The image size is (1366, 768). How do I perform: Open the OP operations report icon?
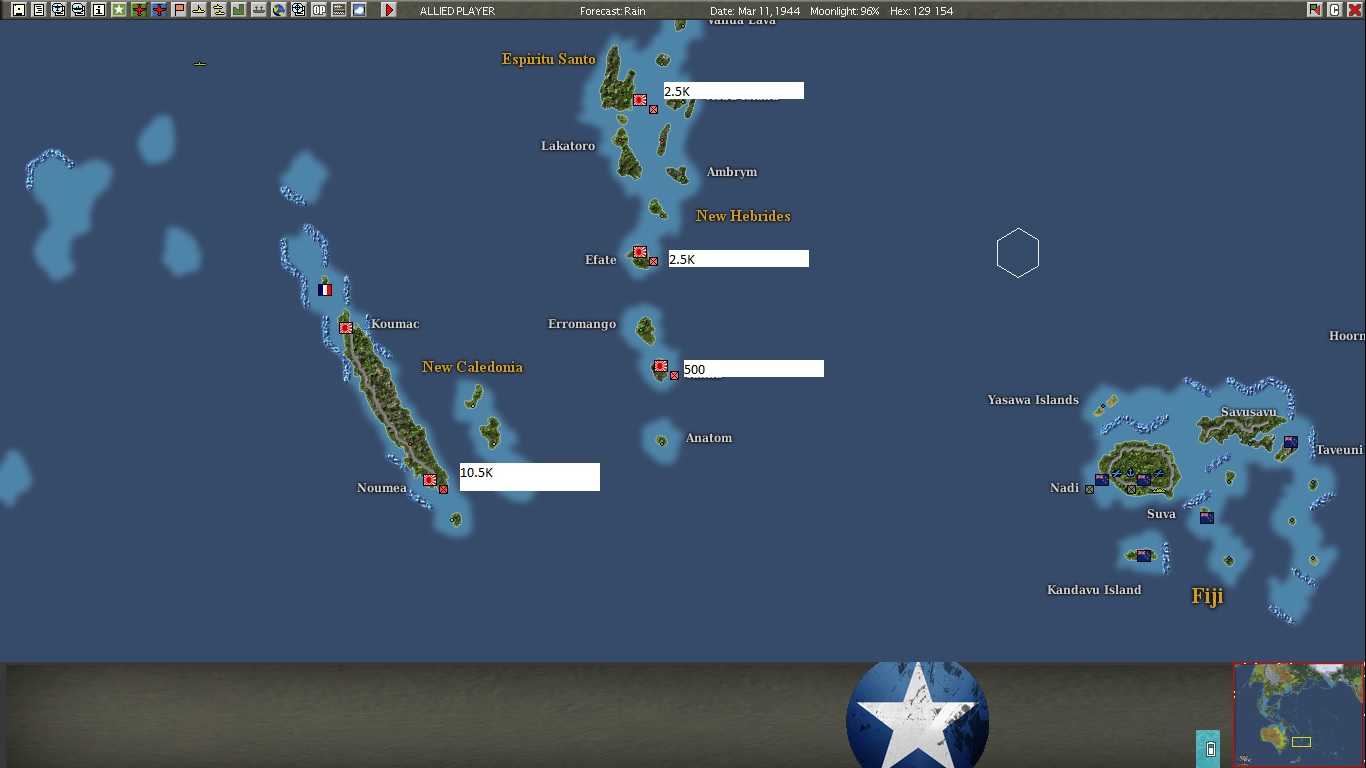coord(319,10)
